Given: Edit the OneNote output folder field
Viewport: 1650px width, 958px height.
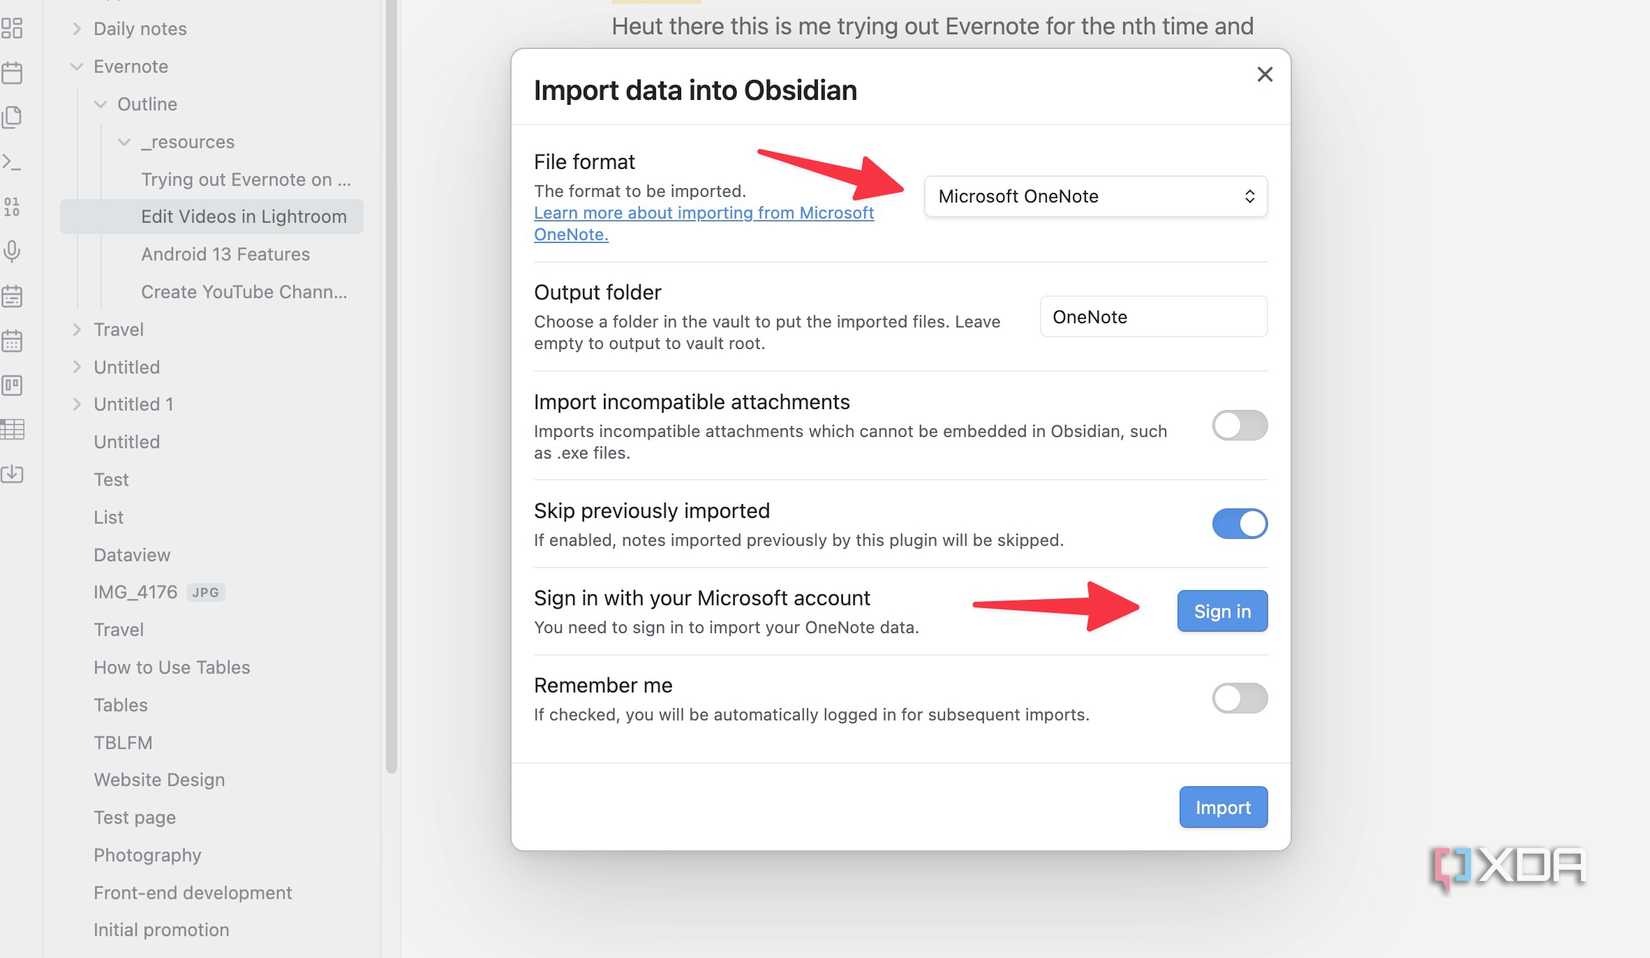Looking at the screenshot, I should (1152, 316).
